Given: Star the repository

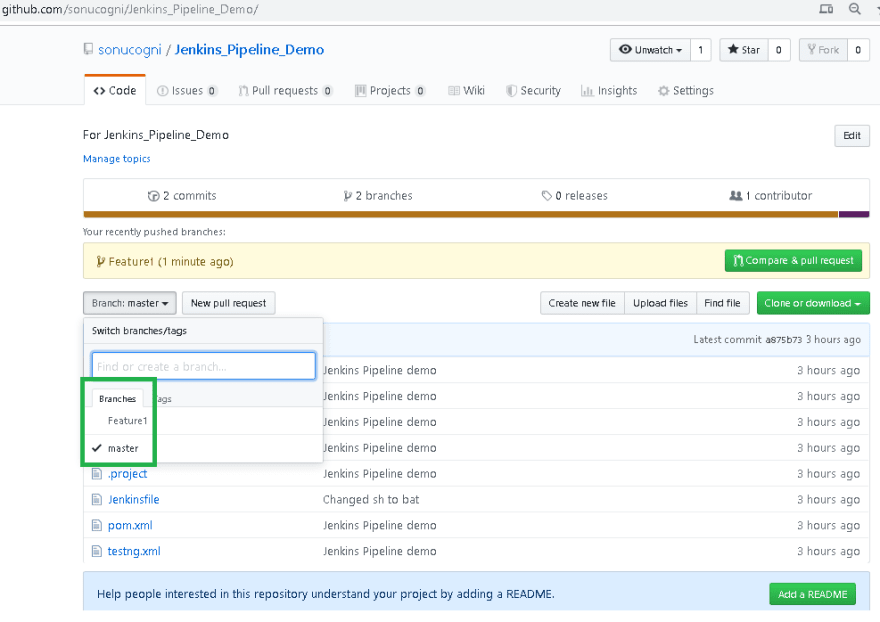Looking at the screenshot, I should pos(744,50).
